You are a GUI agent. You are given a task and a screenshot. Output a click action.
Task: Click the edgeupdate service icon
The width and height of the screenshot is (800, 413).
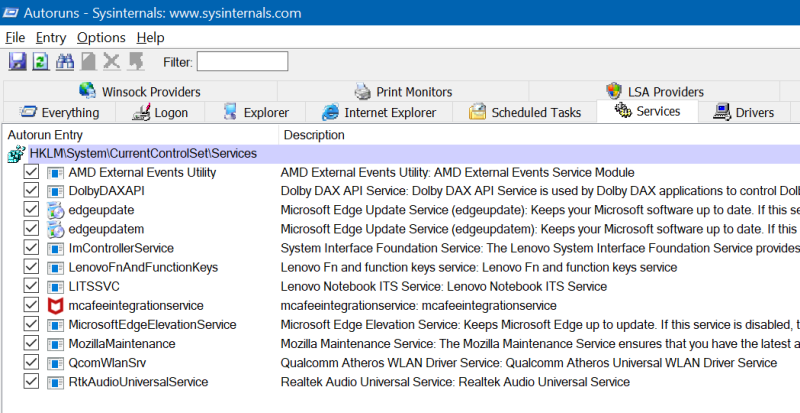(55, 210)
